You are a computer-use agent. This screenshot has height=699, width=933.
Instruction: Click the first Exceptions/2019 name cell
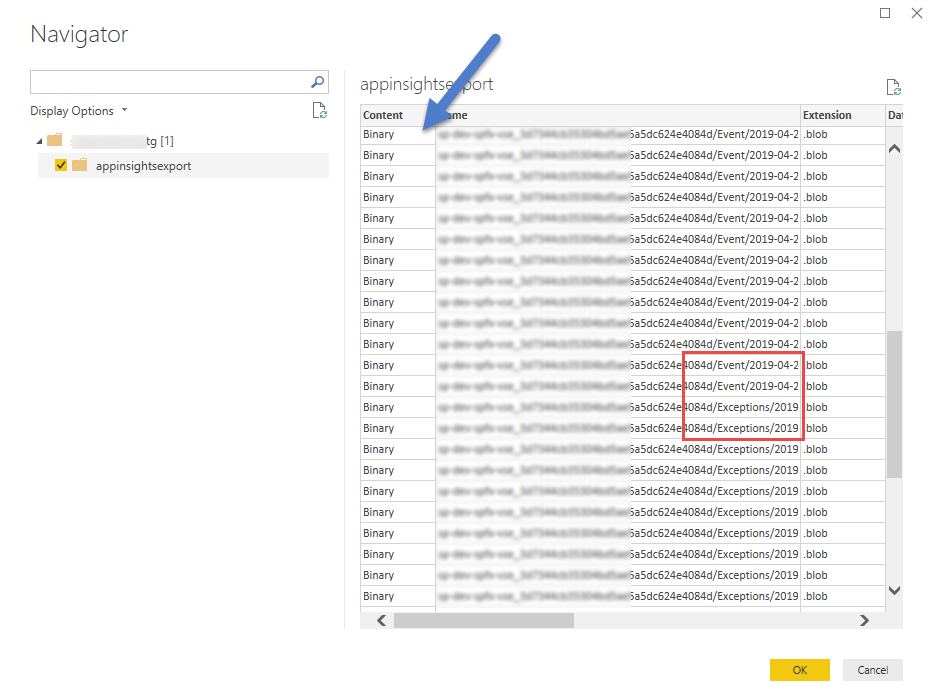pyautogui.click(x=618, y=408)
